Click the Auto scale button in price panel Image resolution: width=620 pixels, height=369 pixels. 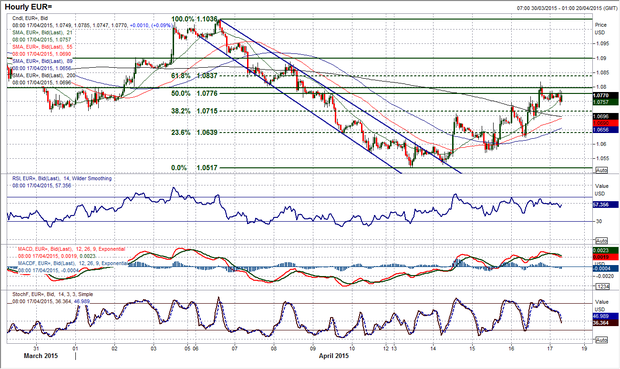click(x=601, y=170)
